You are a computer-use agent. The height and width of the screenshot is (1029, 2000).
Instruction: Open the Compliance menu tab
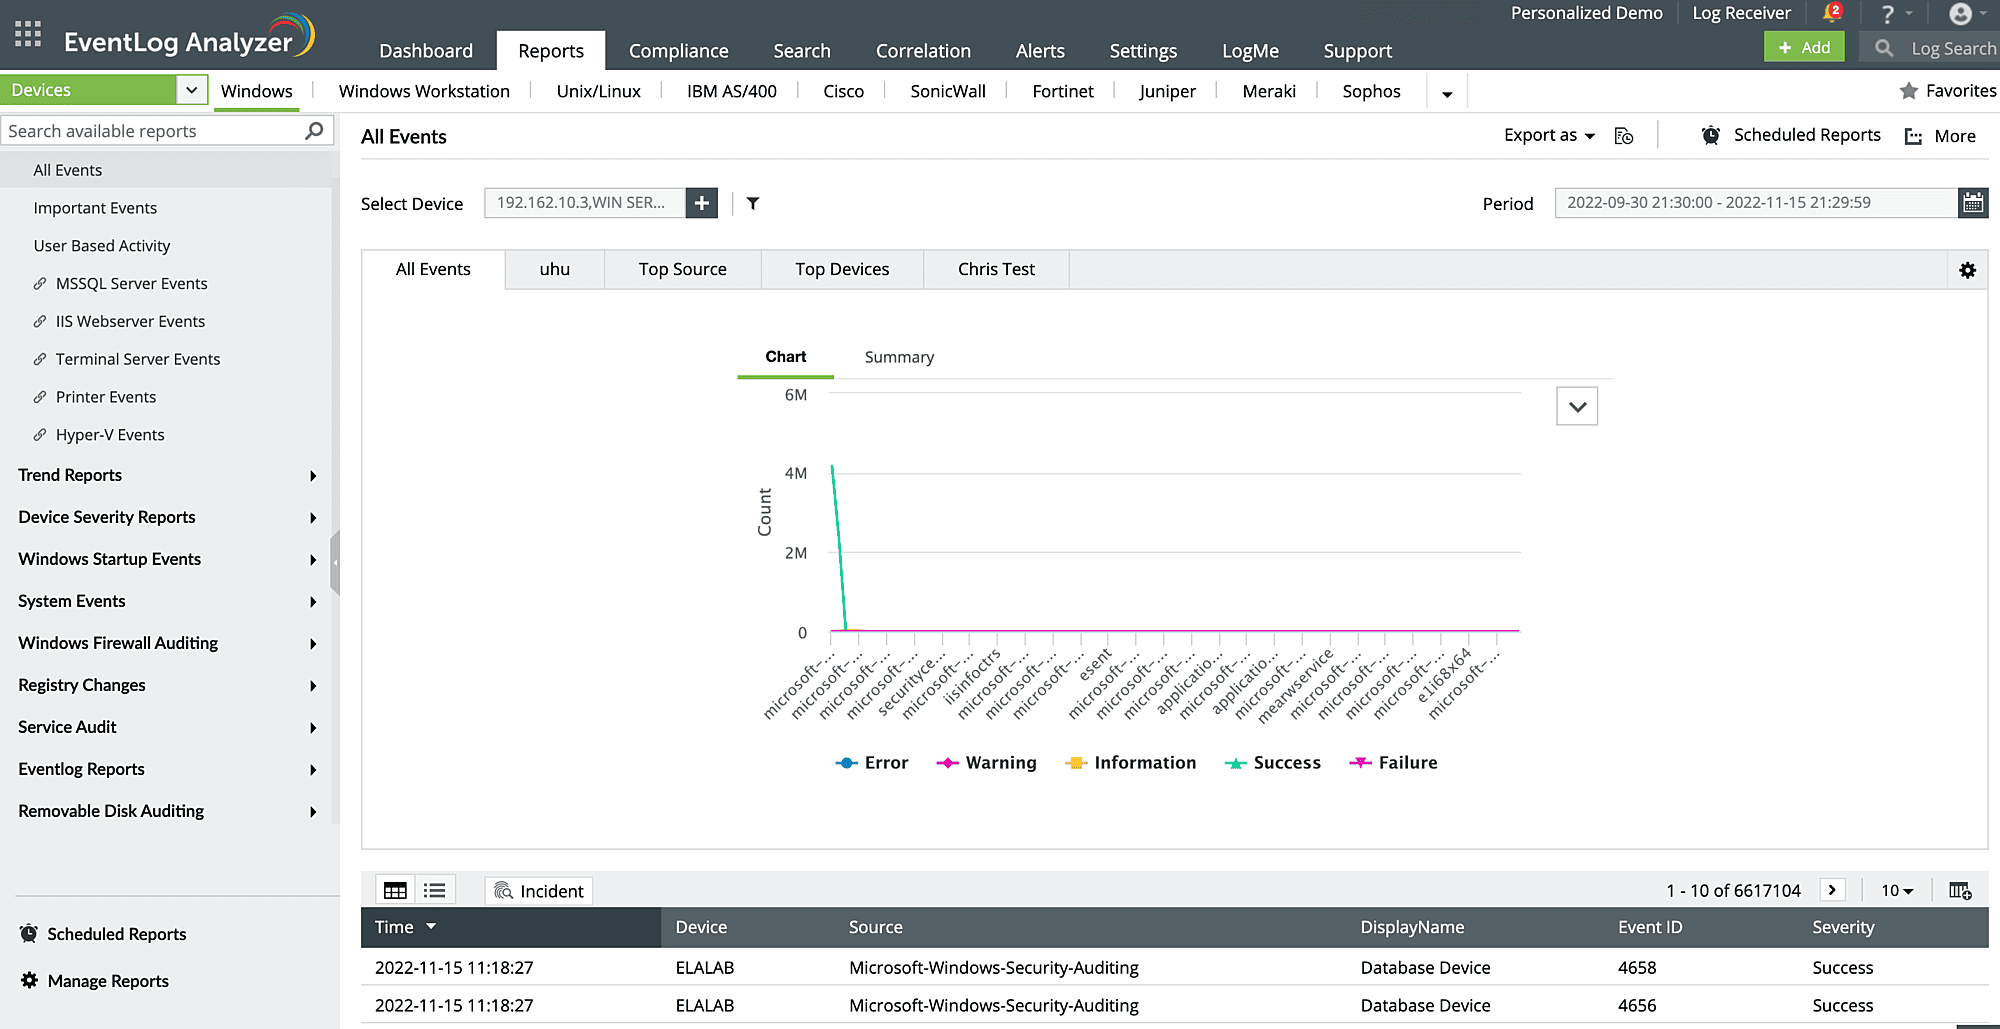[x=678, y=51]
